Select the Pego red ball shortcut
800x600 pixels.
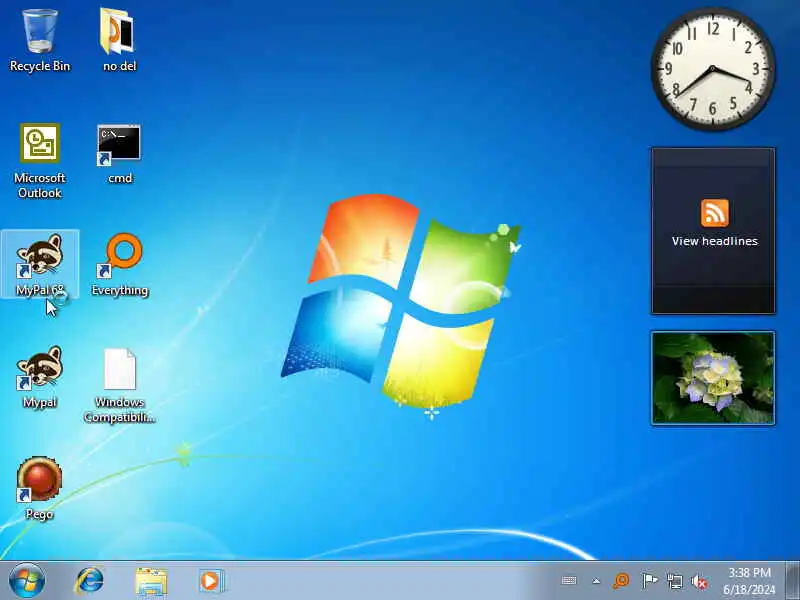(40, 488)
